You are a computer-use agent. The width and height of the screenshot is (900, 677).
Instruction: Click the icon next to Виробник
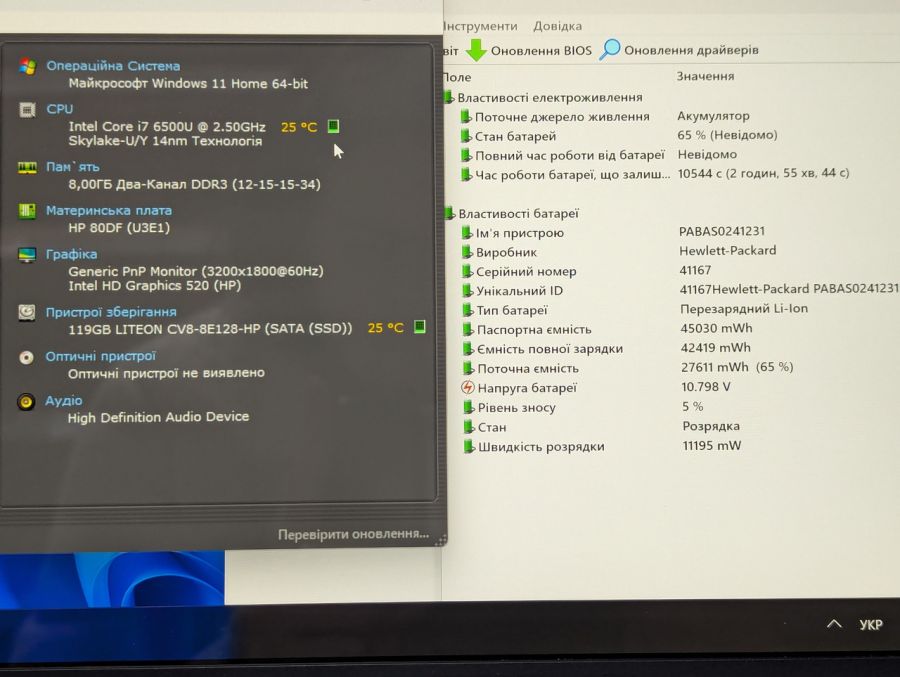coord(467,252)
